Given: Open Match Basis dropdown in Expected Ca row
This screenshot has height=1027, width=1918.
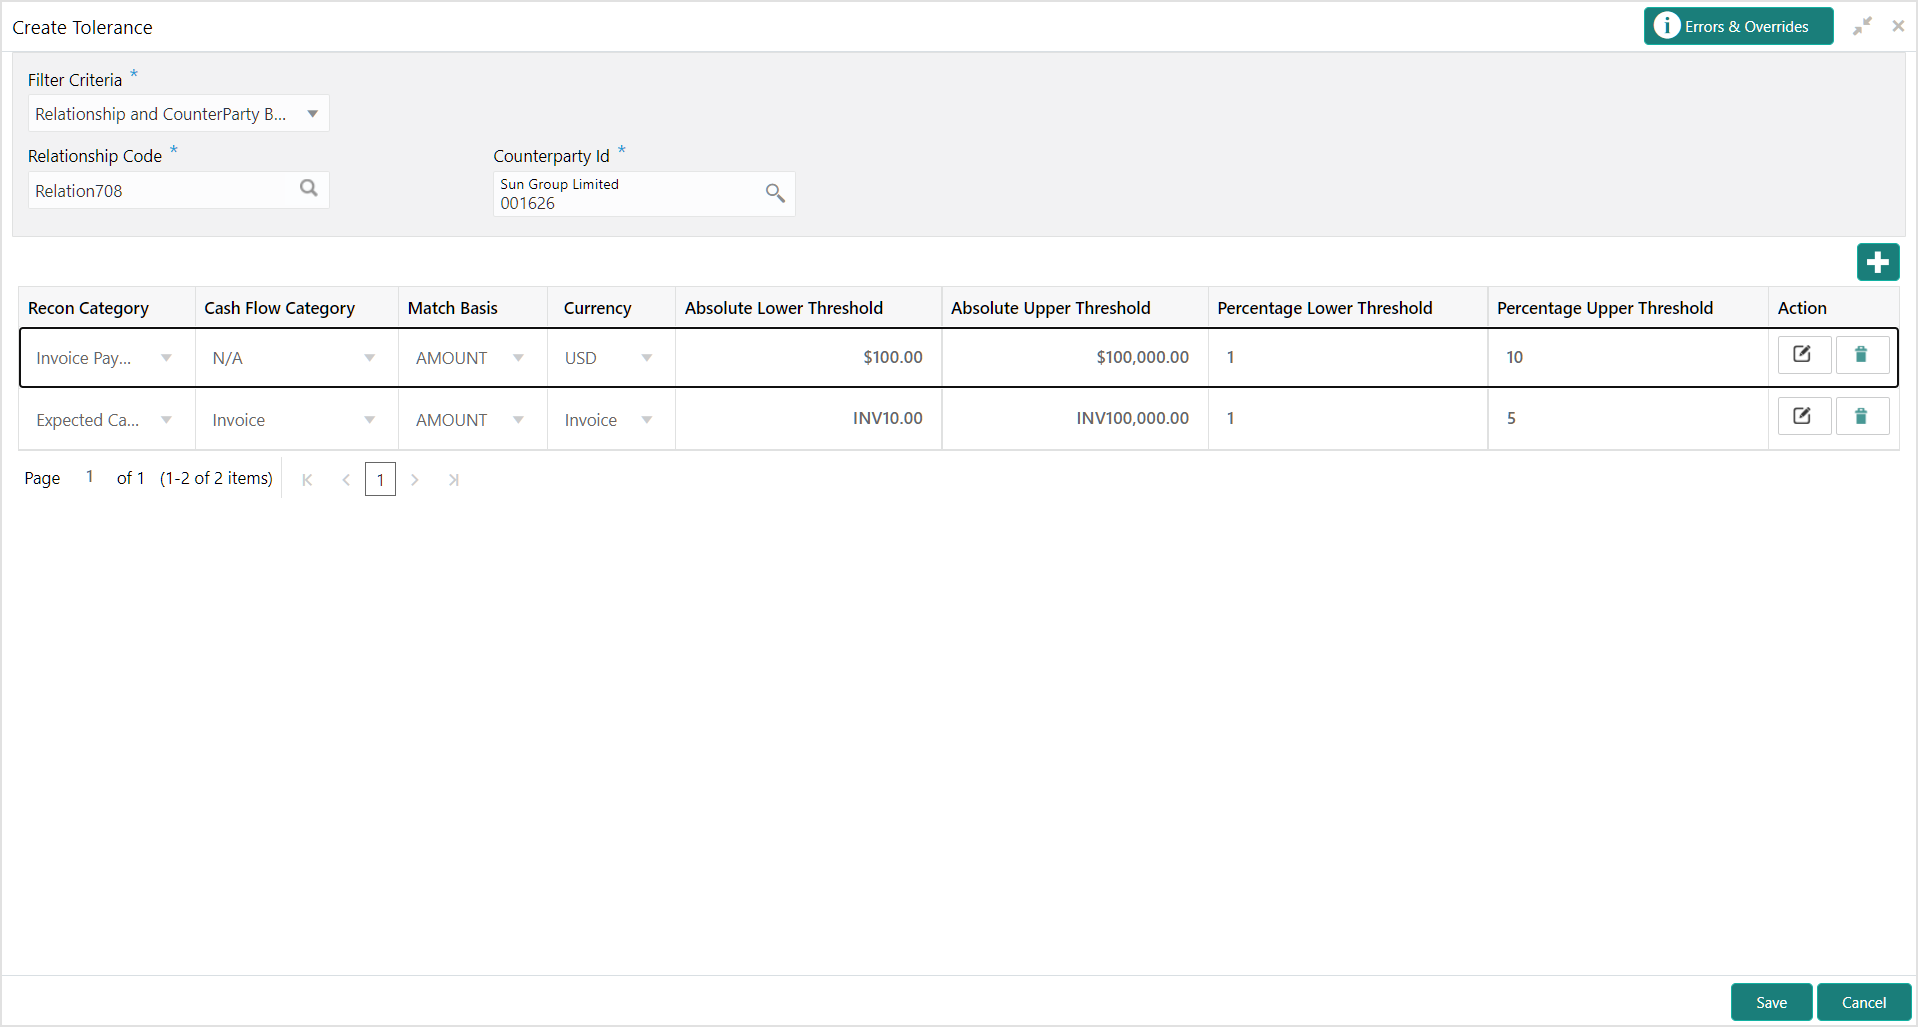Looking at the screenshot, I should (518, 420).
